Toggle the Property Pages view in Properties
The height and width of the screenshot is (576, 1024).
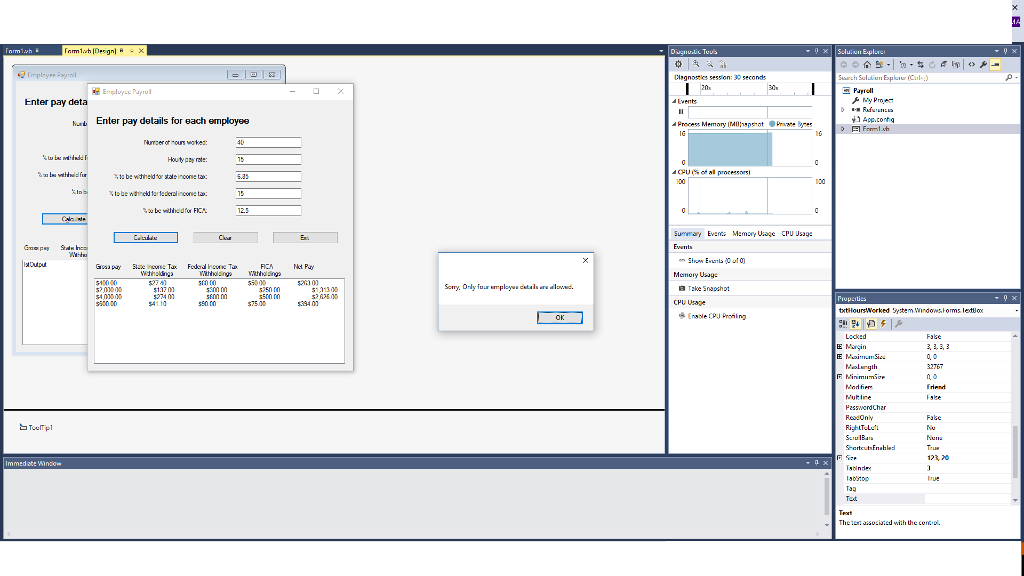click(900, 322)
